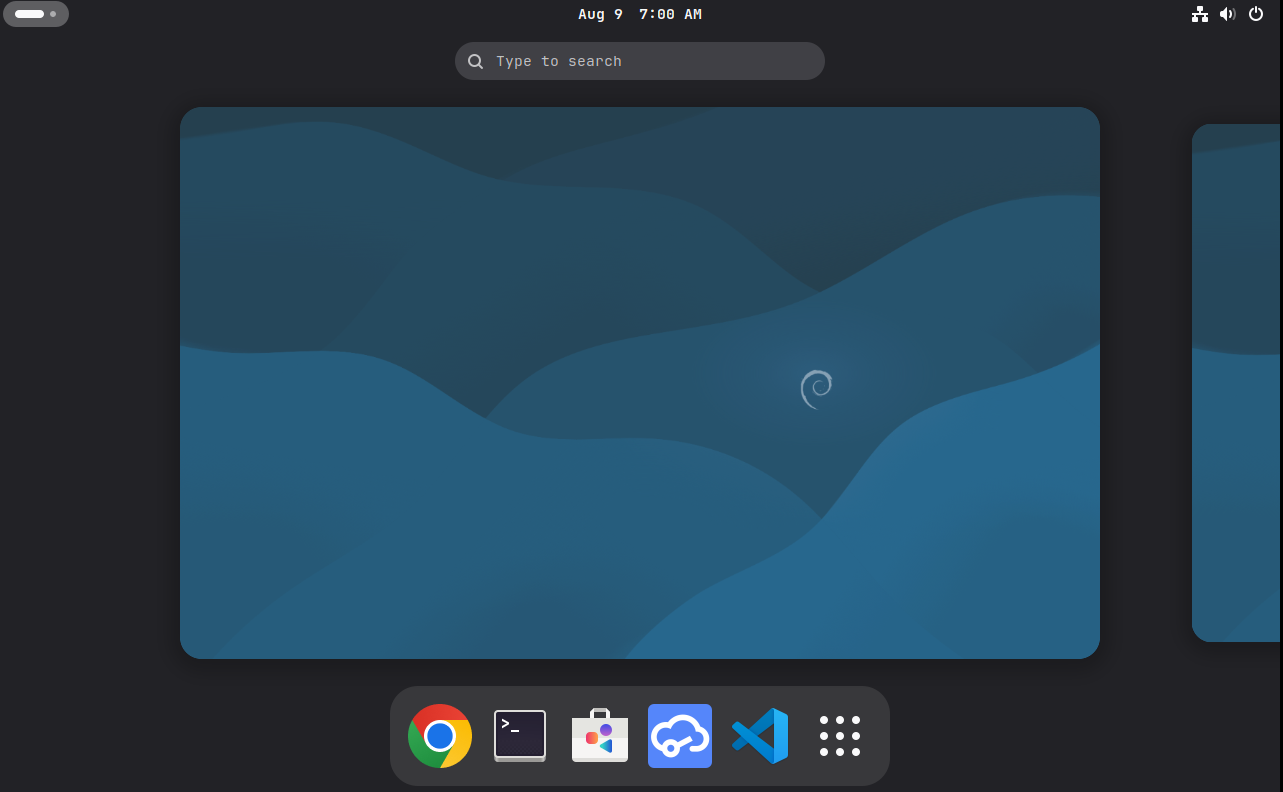Click the small inactive workspace dot
Image resolution: width=1283 pixels, height=792 pixels.
53,14
